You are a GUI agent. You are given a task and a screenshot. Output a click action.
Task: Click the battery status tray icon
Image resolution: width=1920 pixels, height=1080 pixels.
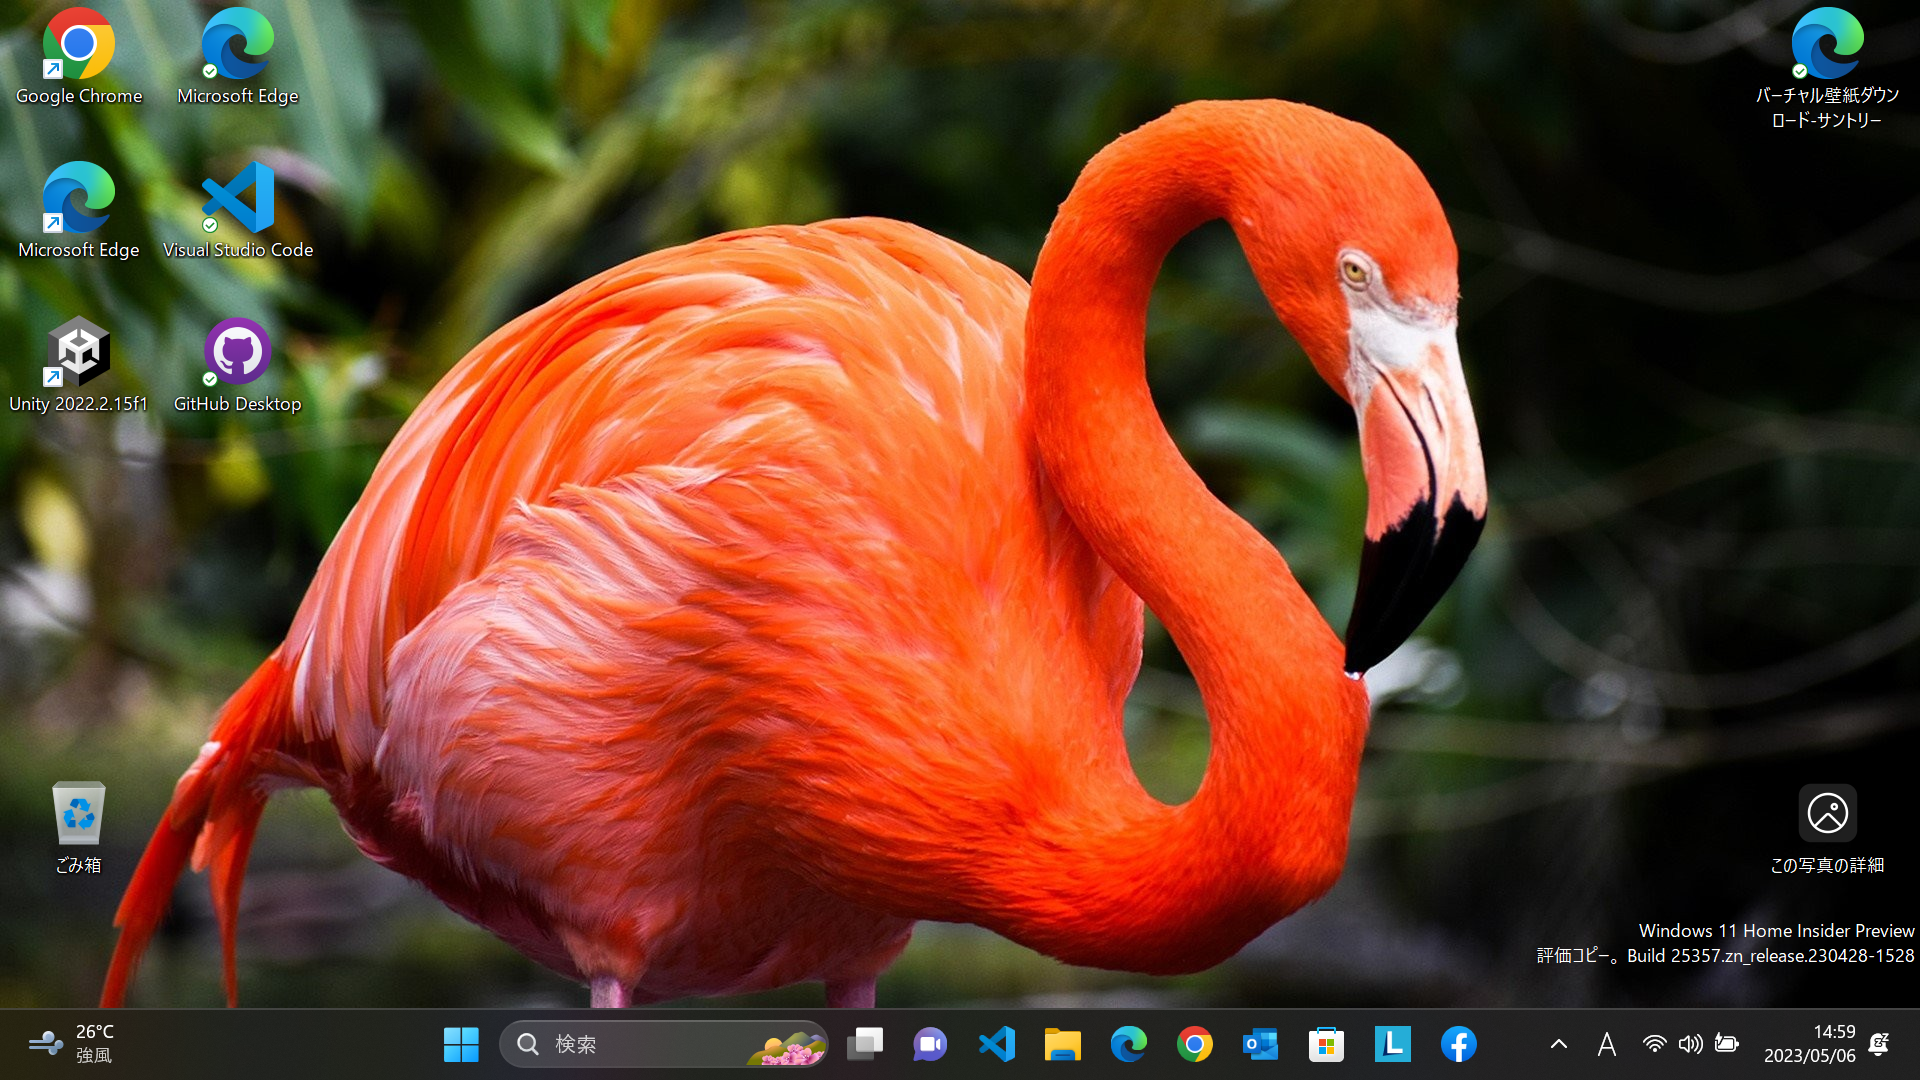click(x=1727, y=1045)
